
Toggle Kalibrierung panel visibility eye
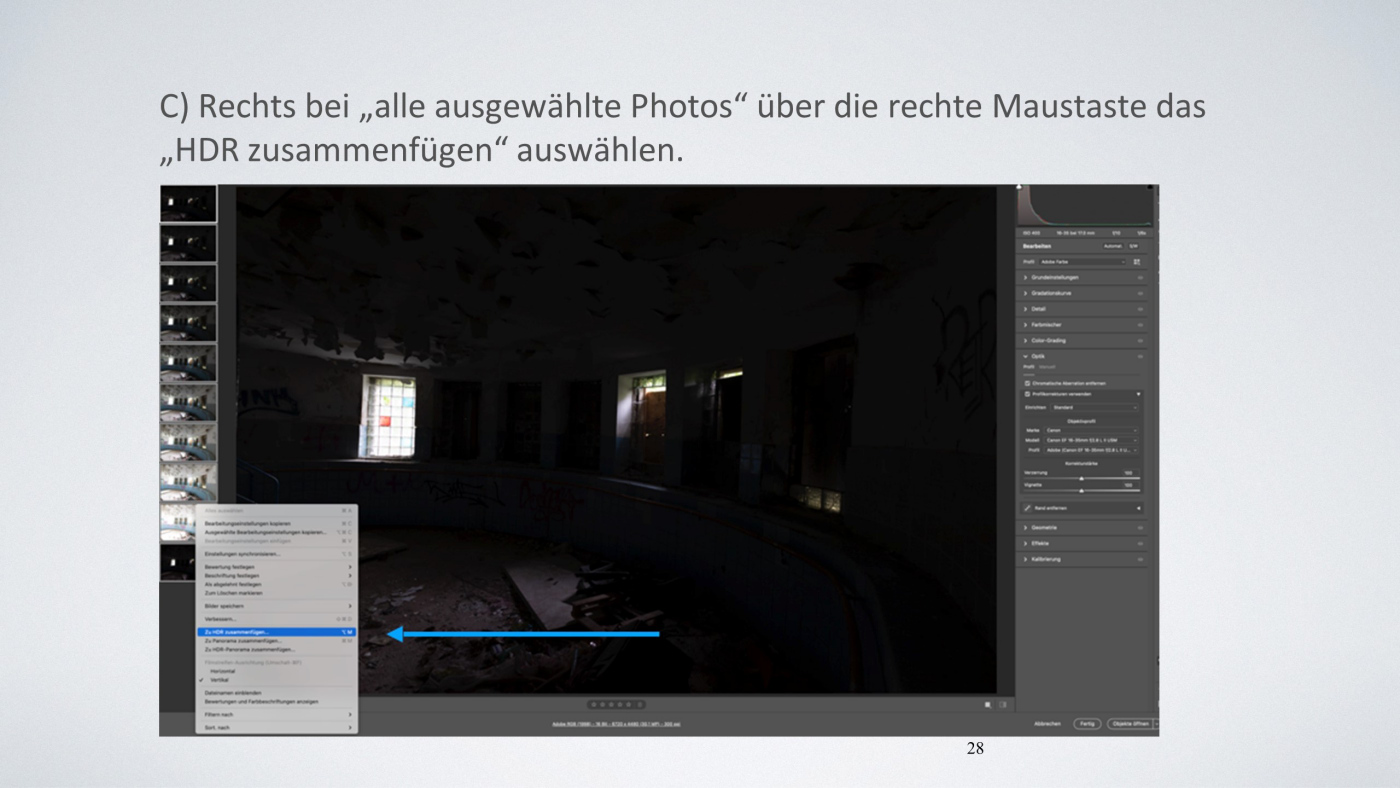(x=1140, y=559)
